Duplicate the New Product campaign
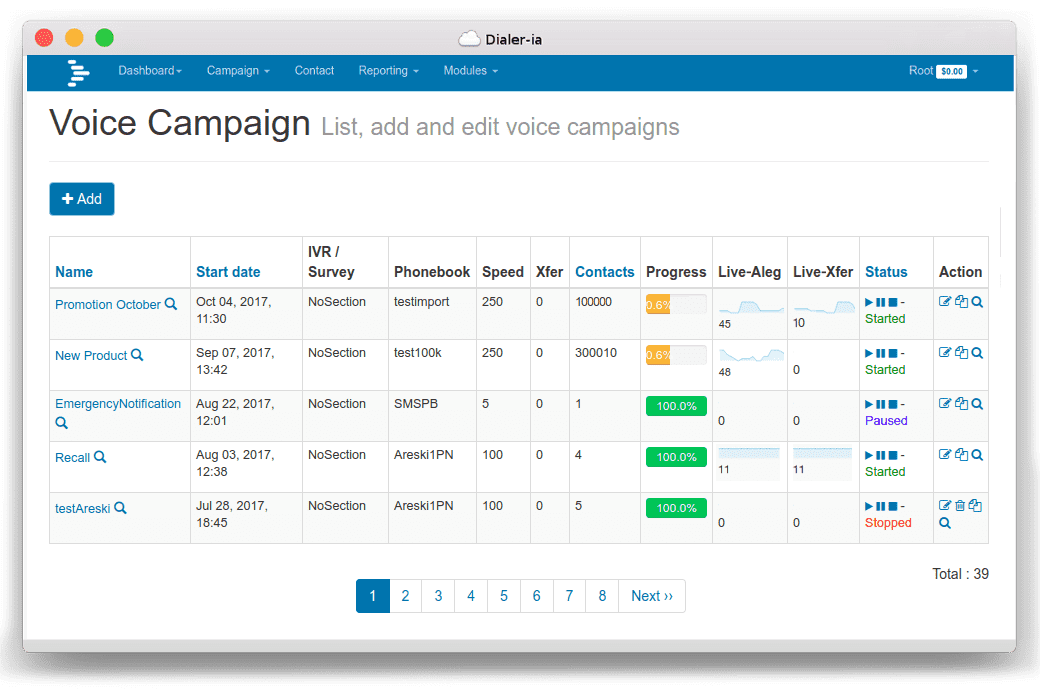This screenshot has width=1040, height=697. coord(961,353)
